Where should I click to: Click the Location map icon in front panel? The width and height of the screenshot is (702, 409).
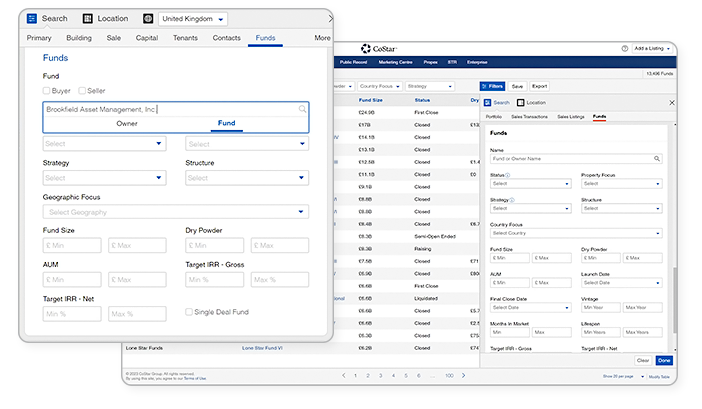[x=88, y=18]
